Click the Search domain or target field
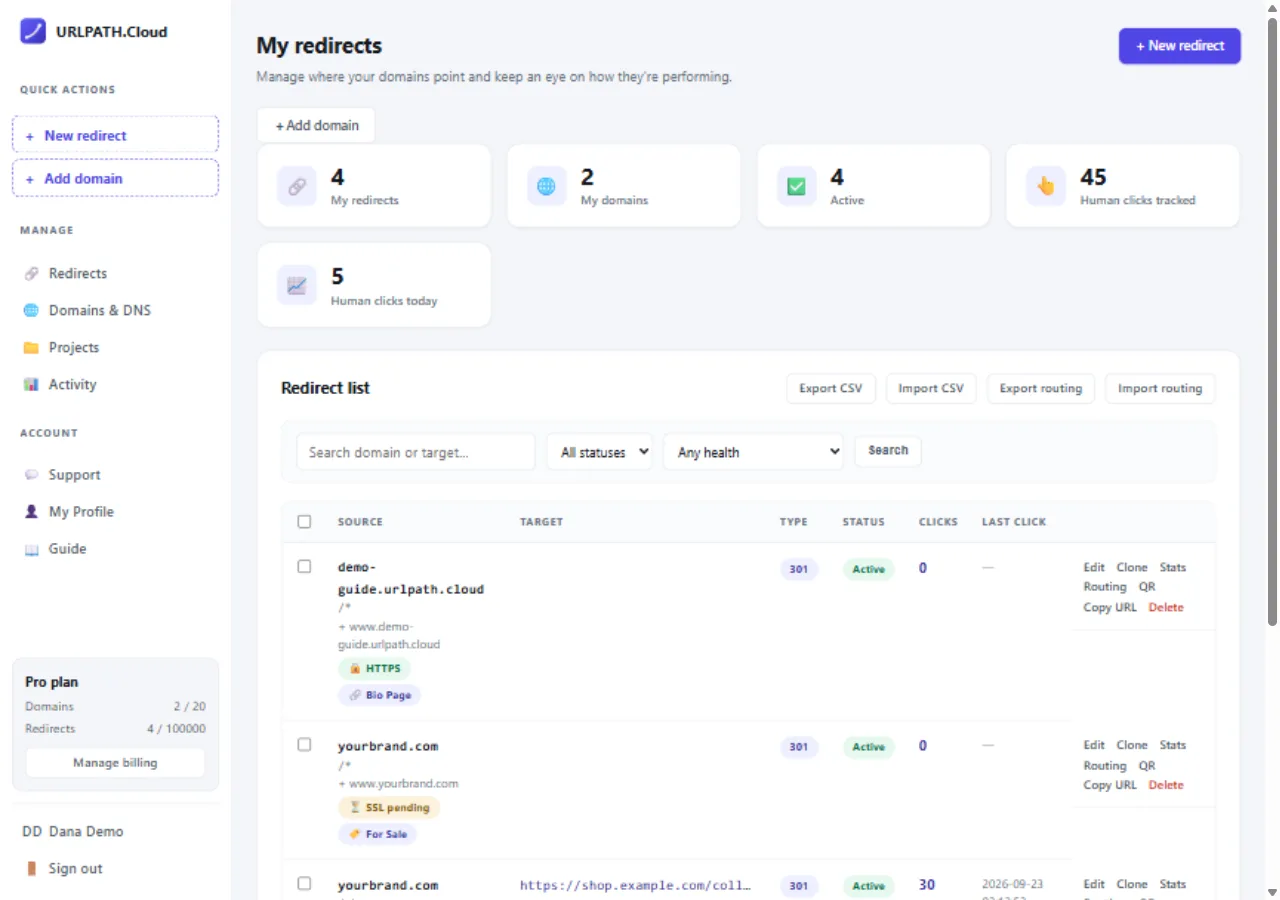The height and width of the screenshot is (900, 1280). pos(416,452)
